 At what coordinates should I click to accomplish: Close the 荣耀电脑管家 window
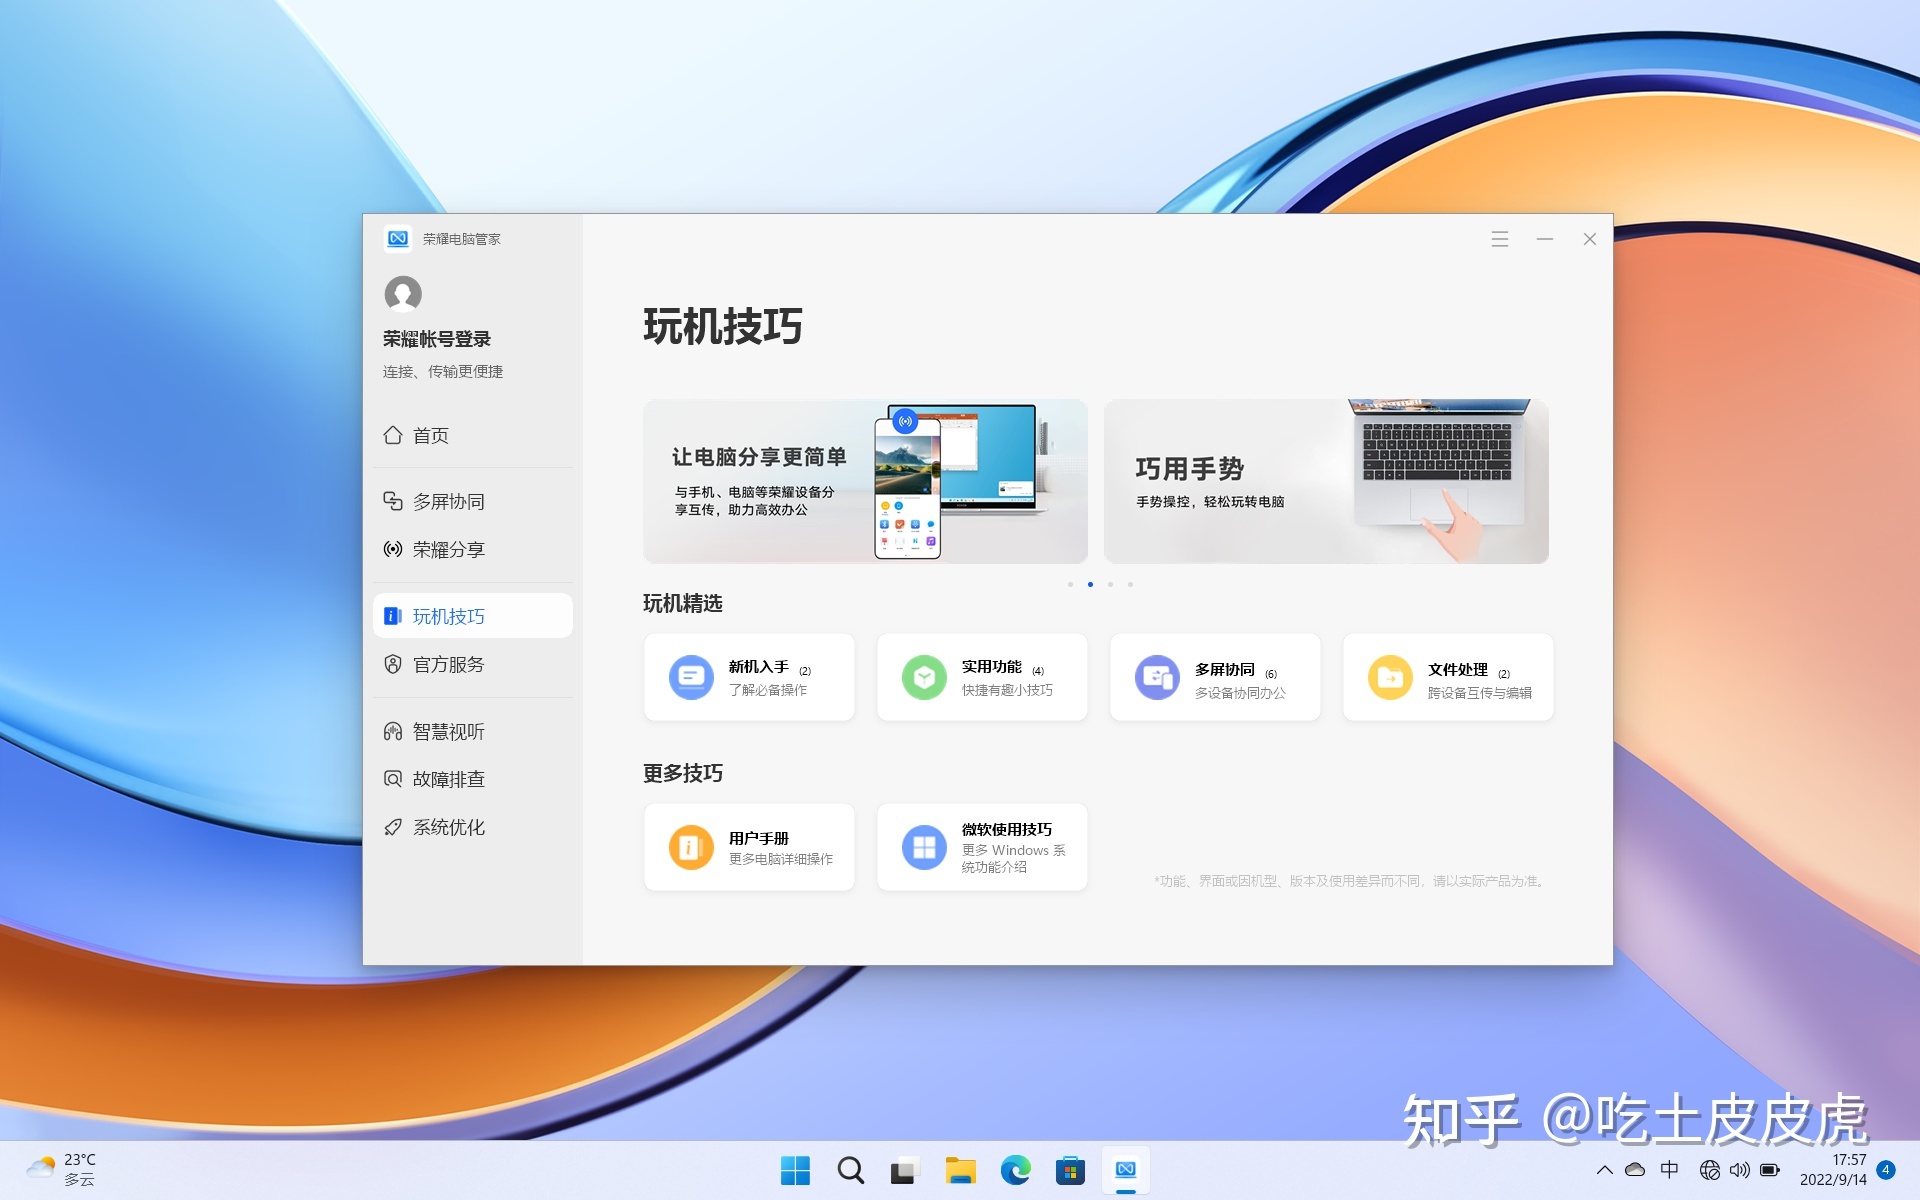click(1590, 239)
